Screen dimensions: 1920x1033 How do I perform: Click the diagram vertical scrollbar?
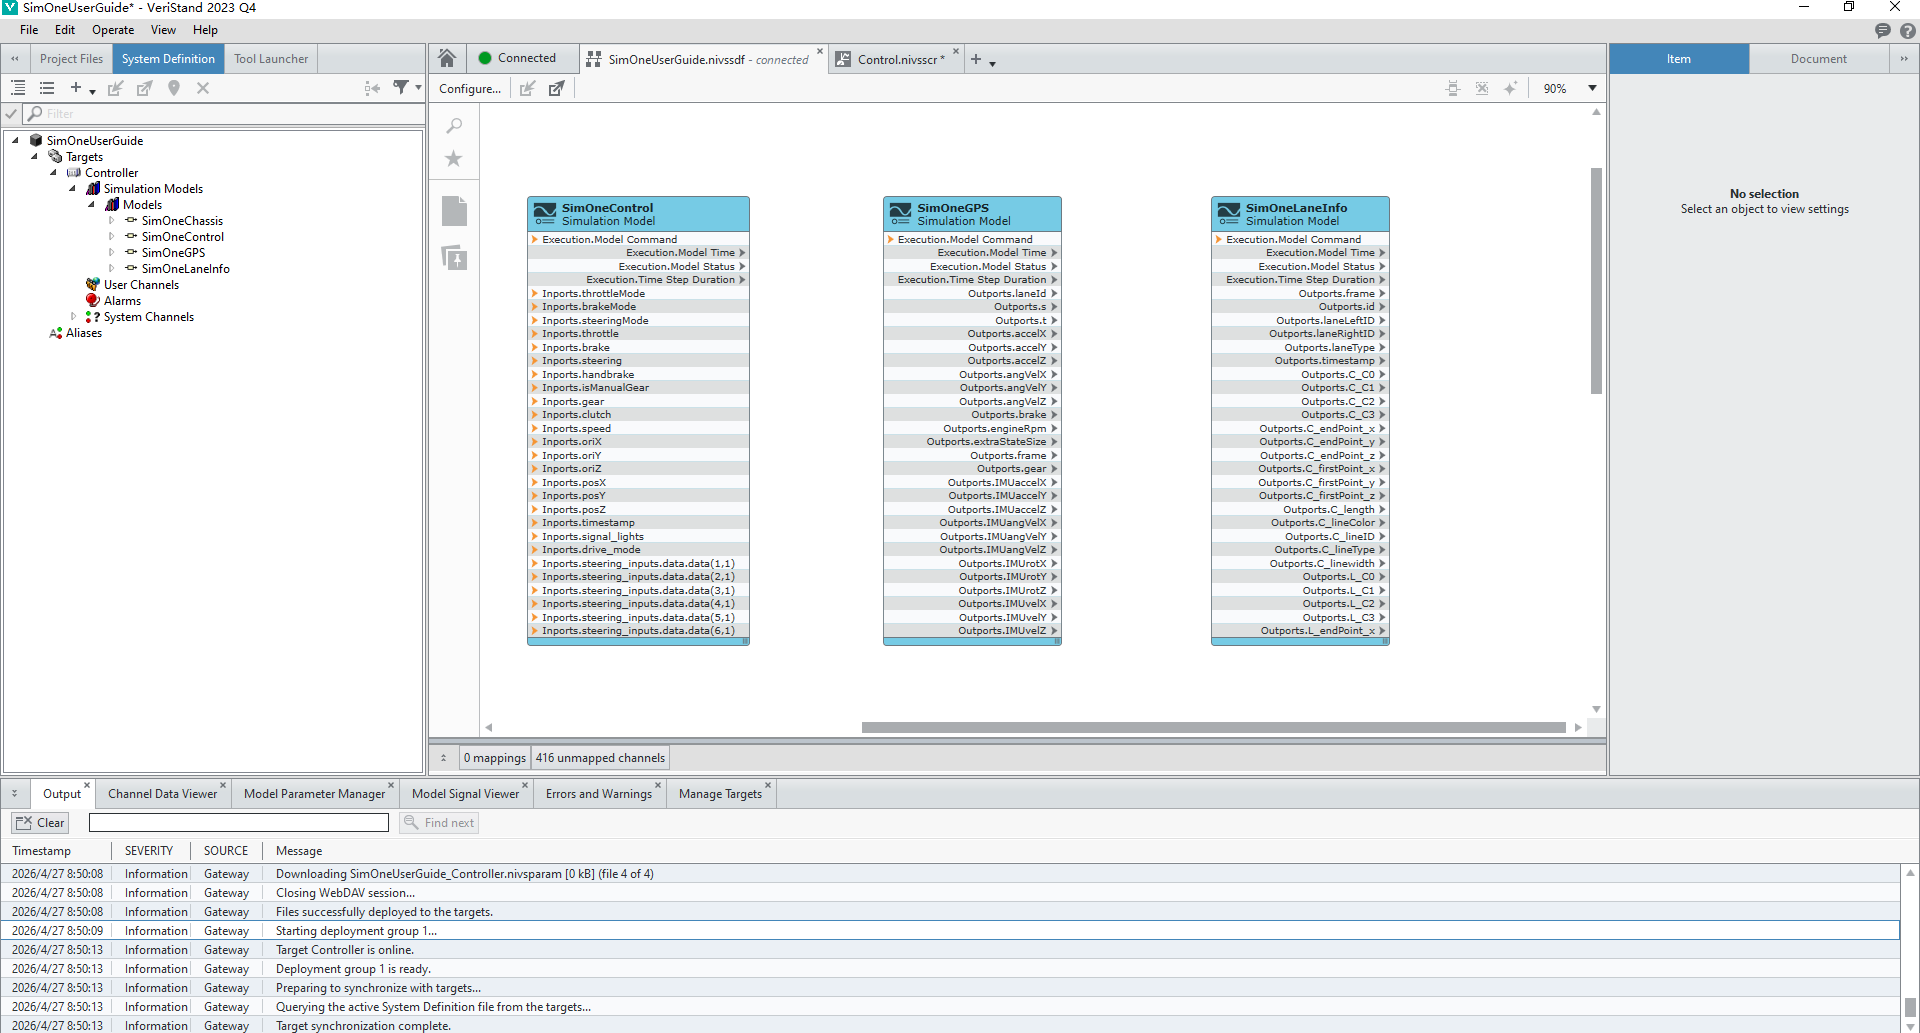point(1596,281)
